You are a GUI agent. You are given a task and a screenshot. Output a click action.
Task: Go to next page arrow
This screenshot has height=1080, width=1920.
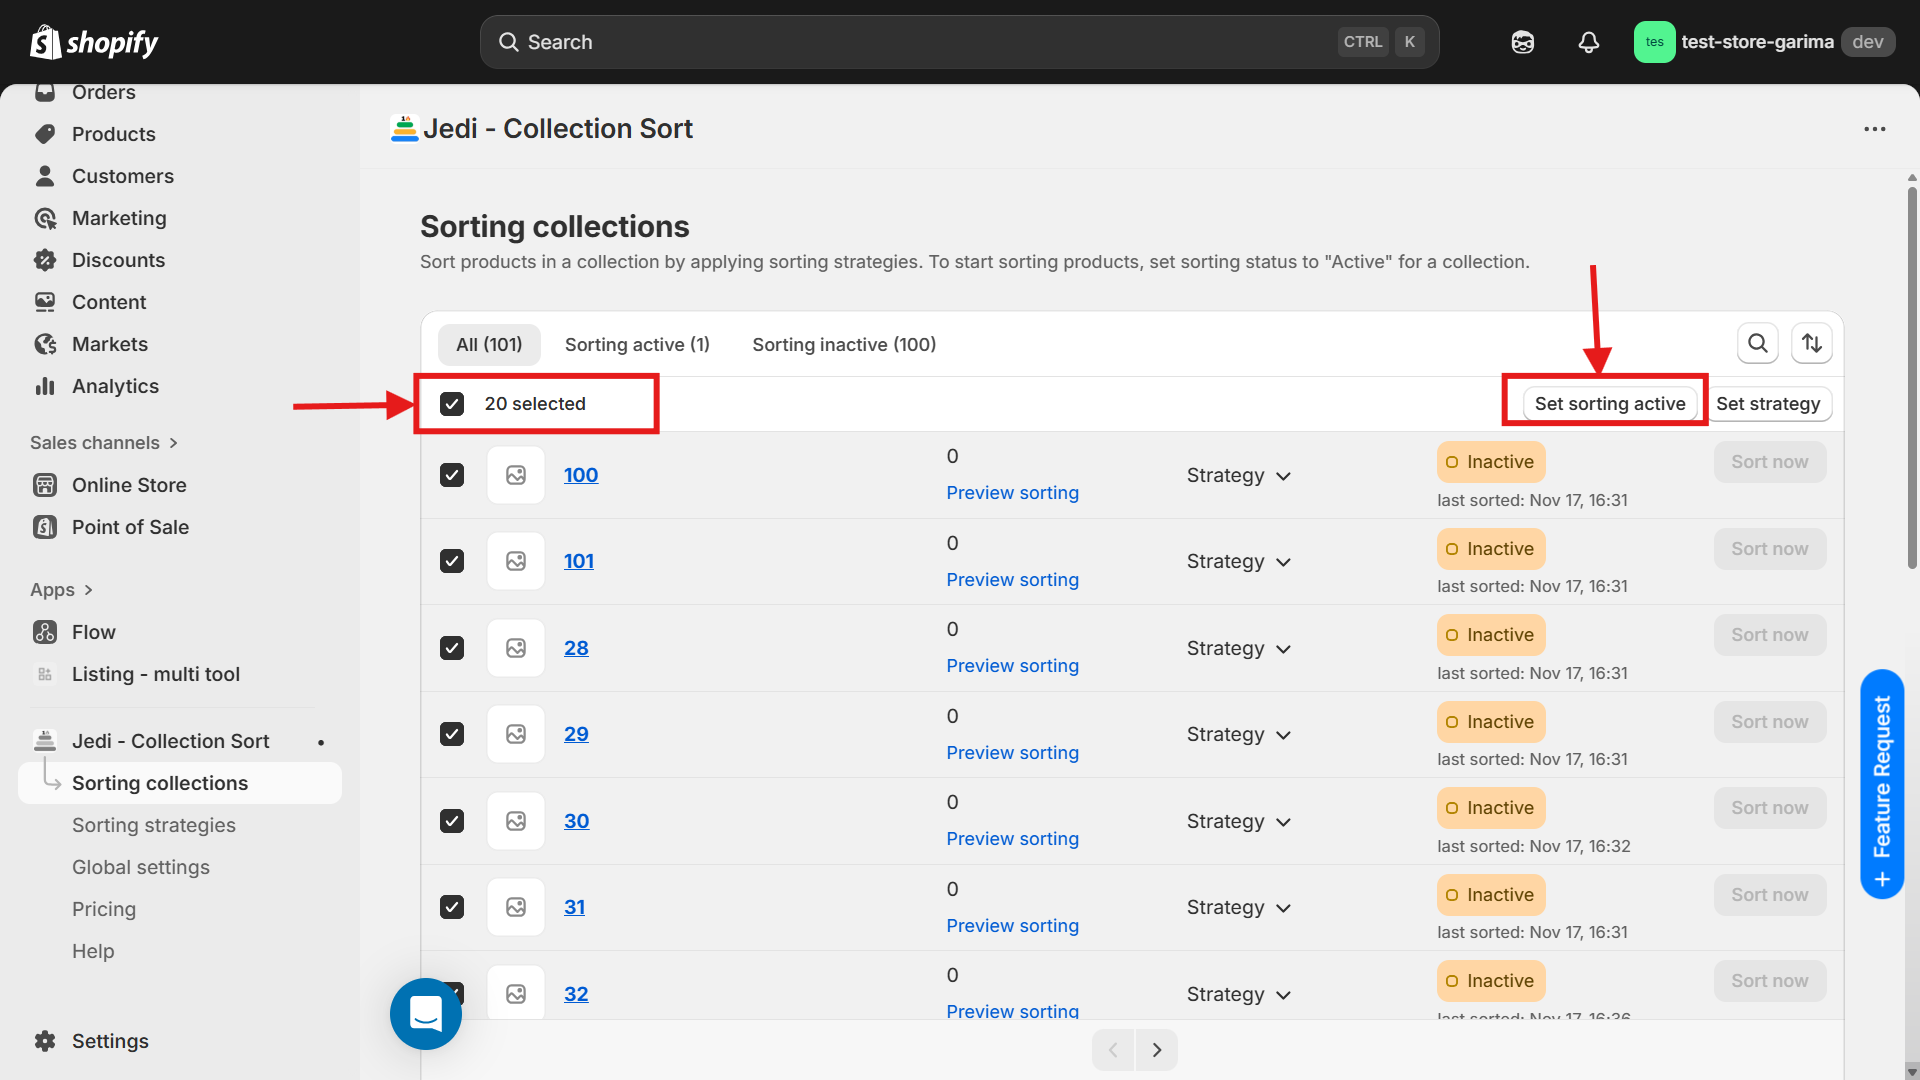coord(1157,1050)
